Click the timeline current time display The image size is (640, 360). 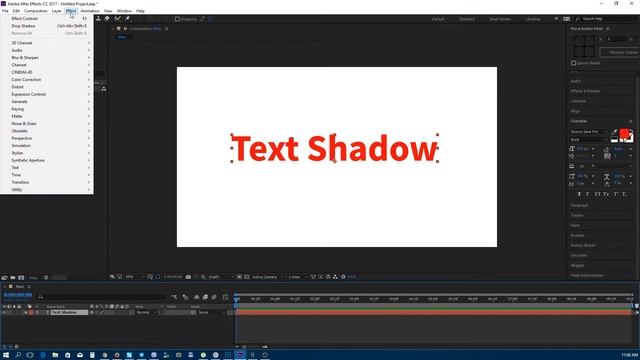tap(18, 295)
